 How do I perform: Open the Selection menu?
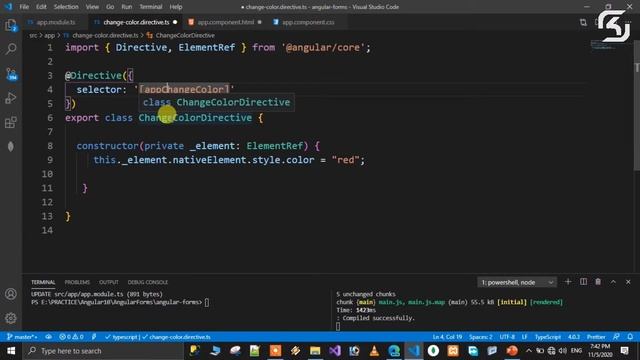[x=66, y=7]
